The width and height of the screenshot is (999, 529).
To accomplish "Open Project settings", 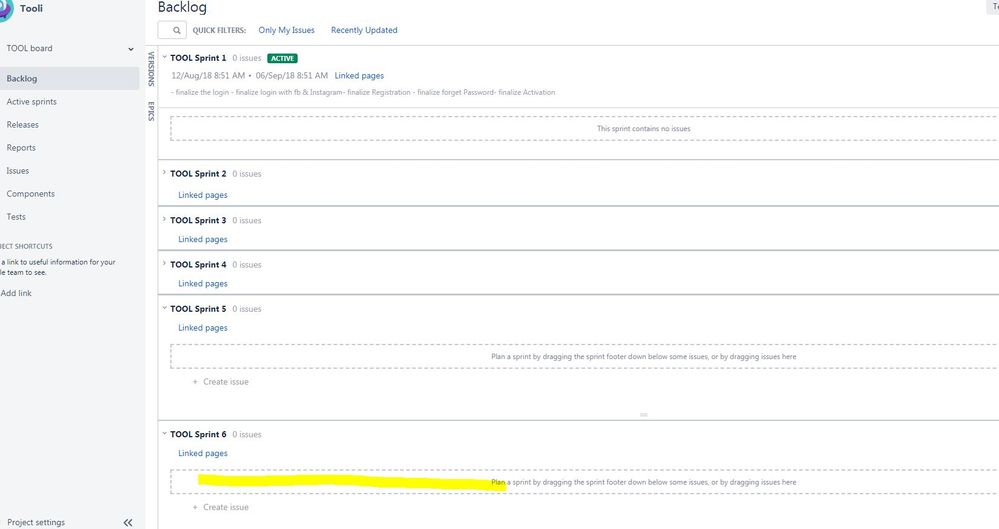I will tap(36, 522).
